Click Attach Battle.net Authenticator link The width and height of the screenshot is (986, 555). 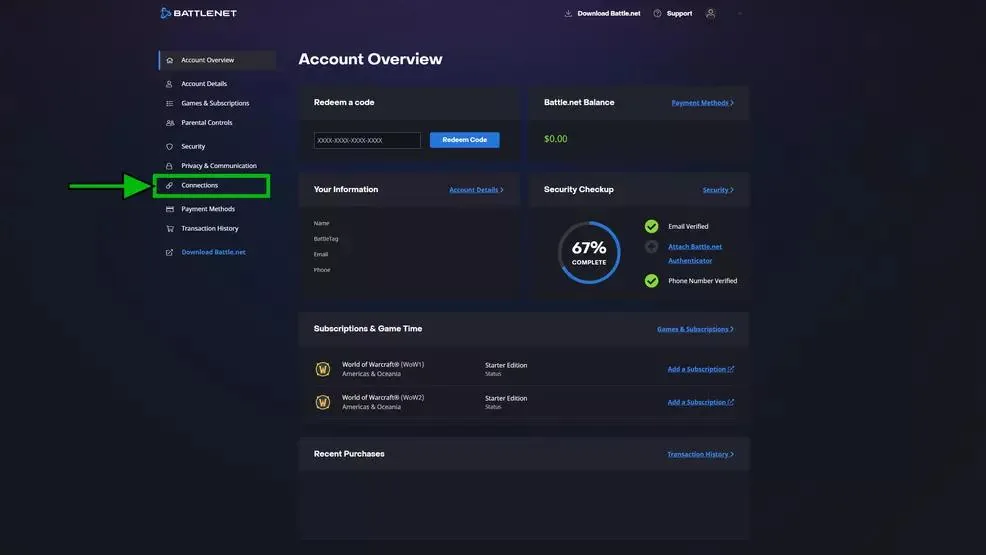pyautogui.click(x=694, y=253)
